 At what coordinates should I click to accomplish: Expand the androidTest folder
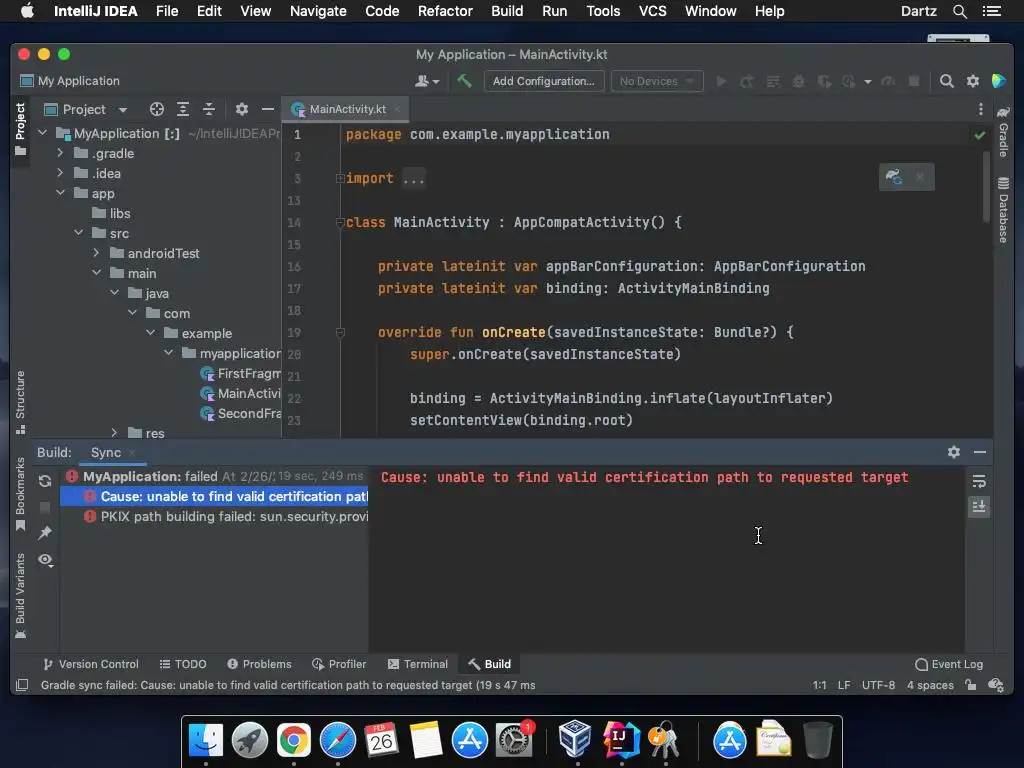[96, 253]
